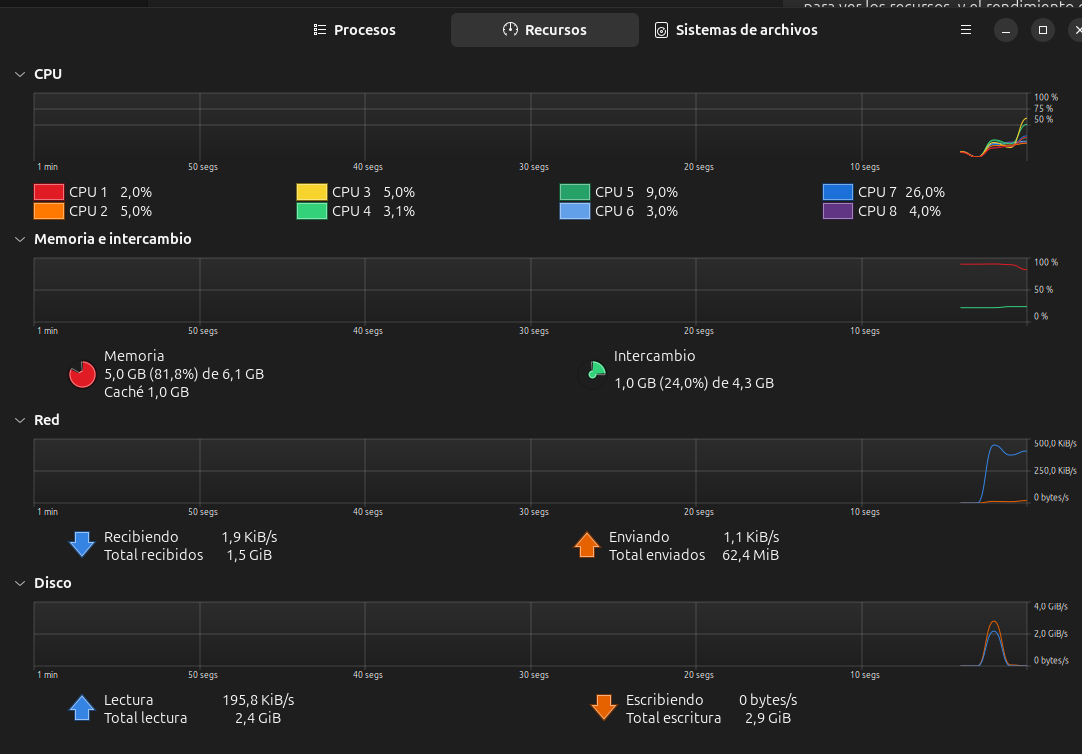Click the blue Lectura up arrow icon
1082x754 pixels.
click(81, 708)
